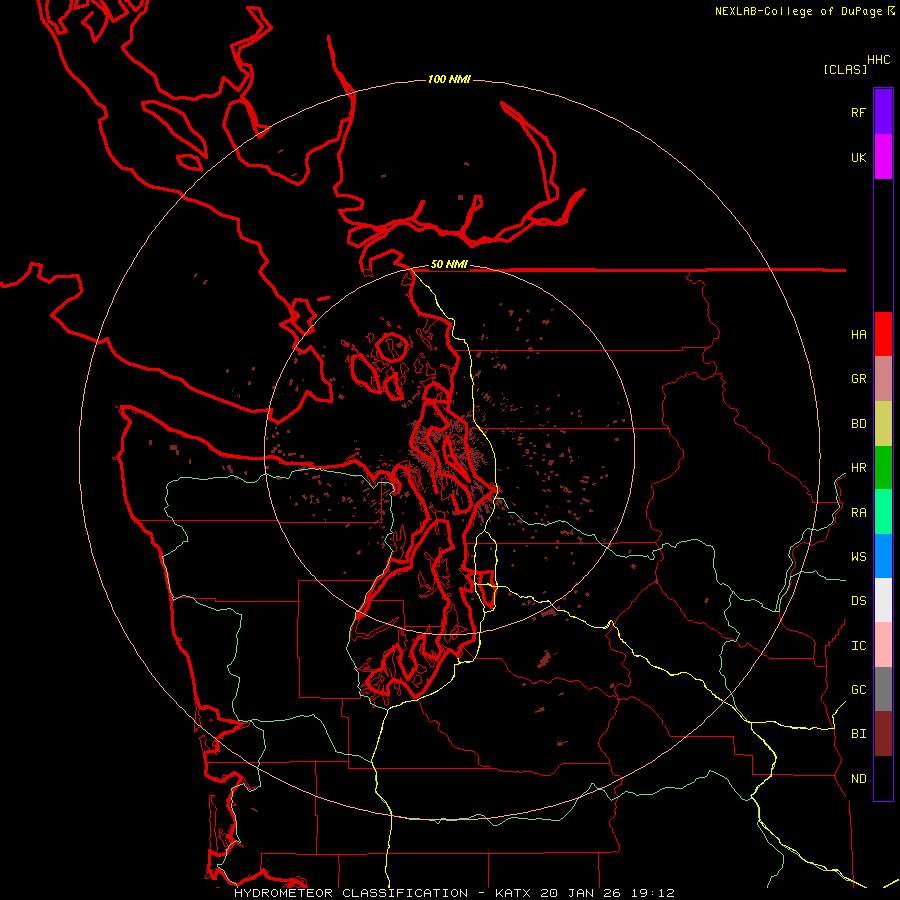Click the 19:12 timestamp
The image size is (900, 900).
(x=652, y=893)
